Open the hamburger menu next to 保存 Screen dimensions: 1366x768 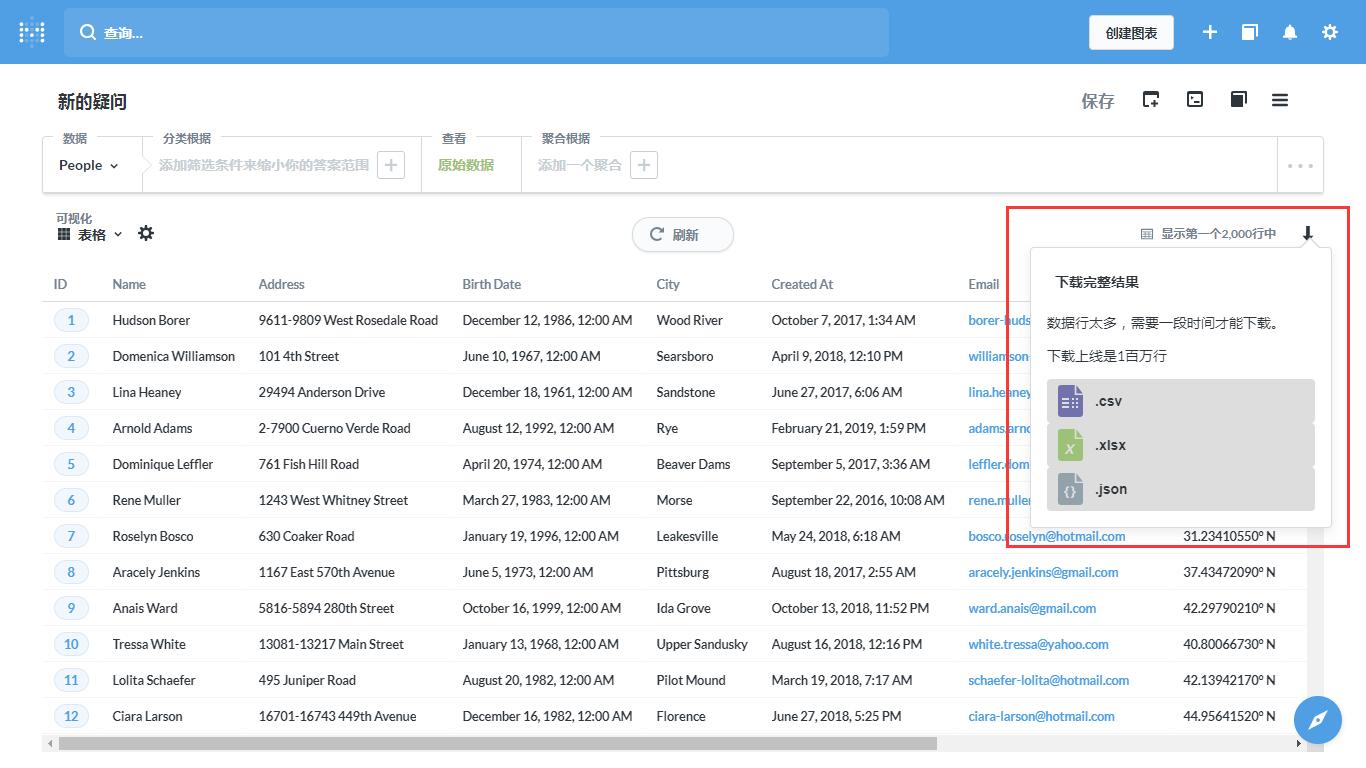coord(1280,99)
